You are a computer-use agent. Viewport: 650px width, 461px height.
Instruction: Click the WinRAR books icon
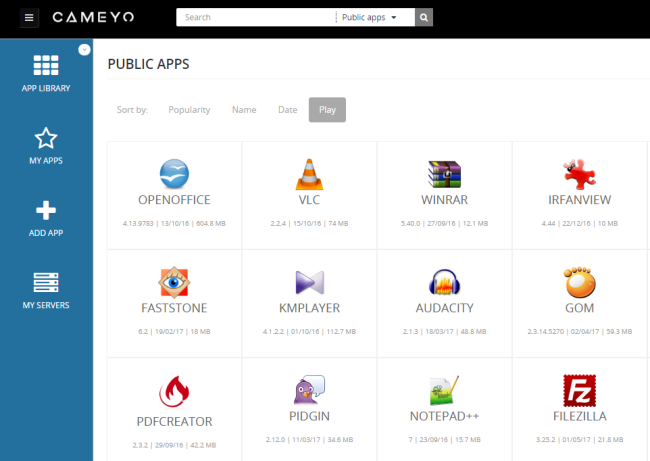click(x=444, y=174)
